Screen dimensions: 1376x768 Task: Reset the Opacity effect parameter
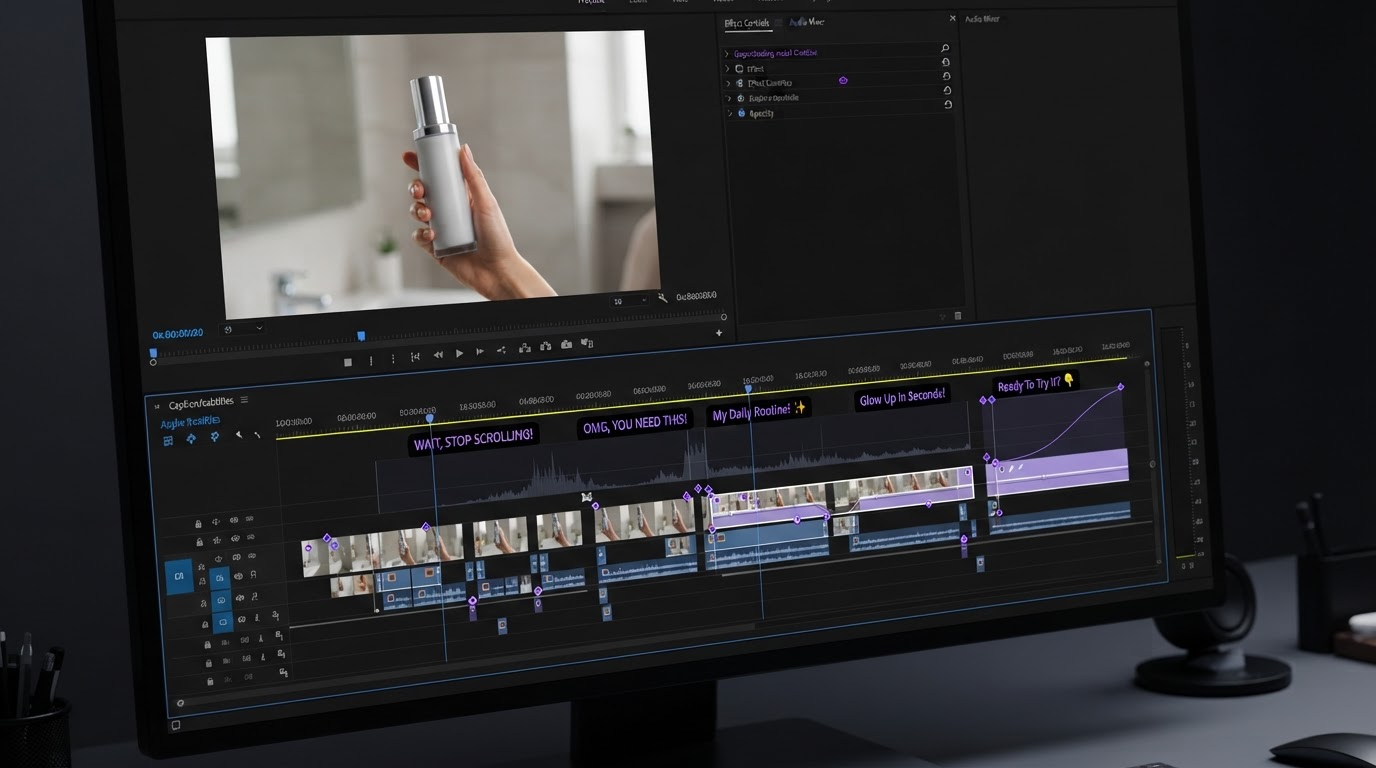pos(948,105)
